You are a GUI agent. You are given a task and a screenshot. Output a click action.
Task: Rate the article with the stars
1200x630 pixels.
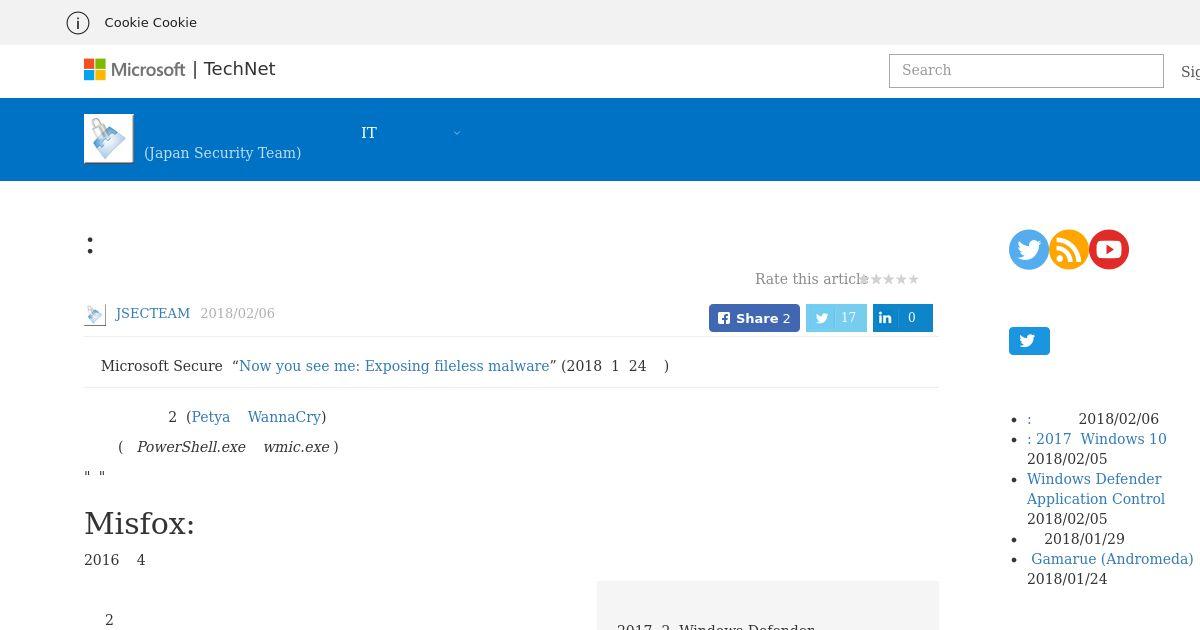click(x=890, y=280)
